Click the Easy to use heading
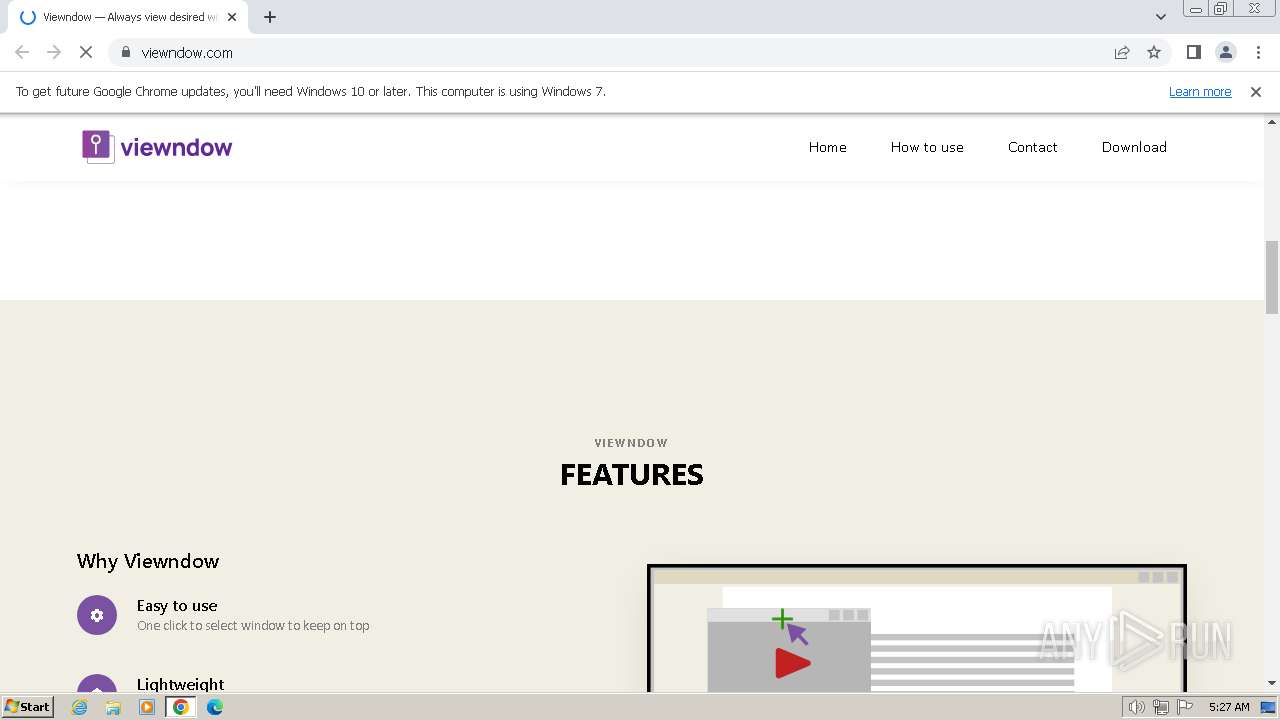 [177, 605]
